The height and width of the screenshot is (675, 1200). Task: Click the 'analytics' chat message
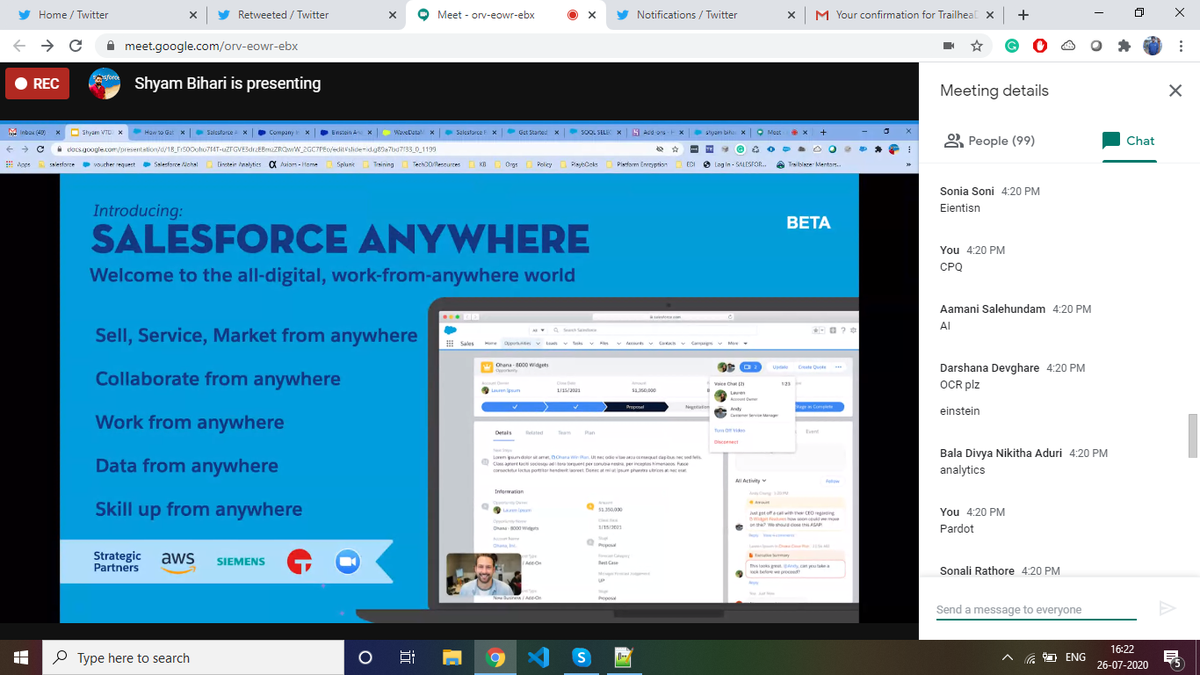(963, 470)
